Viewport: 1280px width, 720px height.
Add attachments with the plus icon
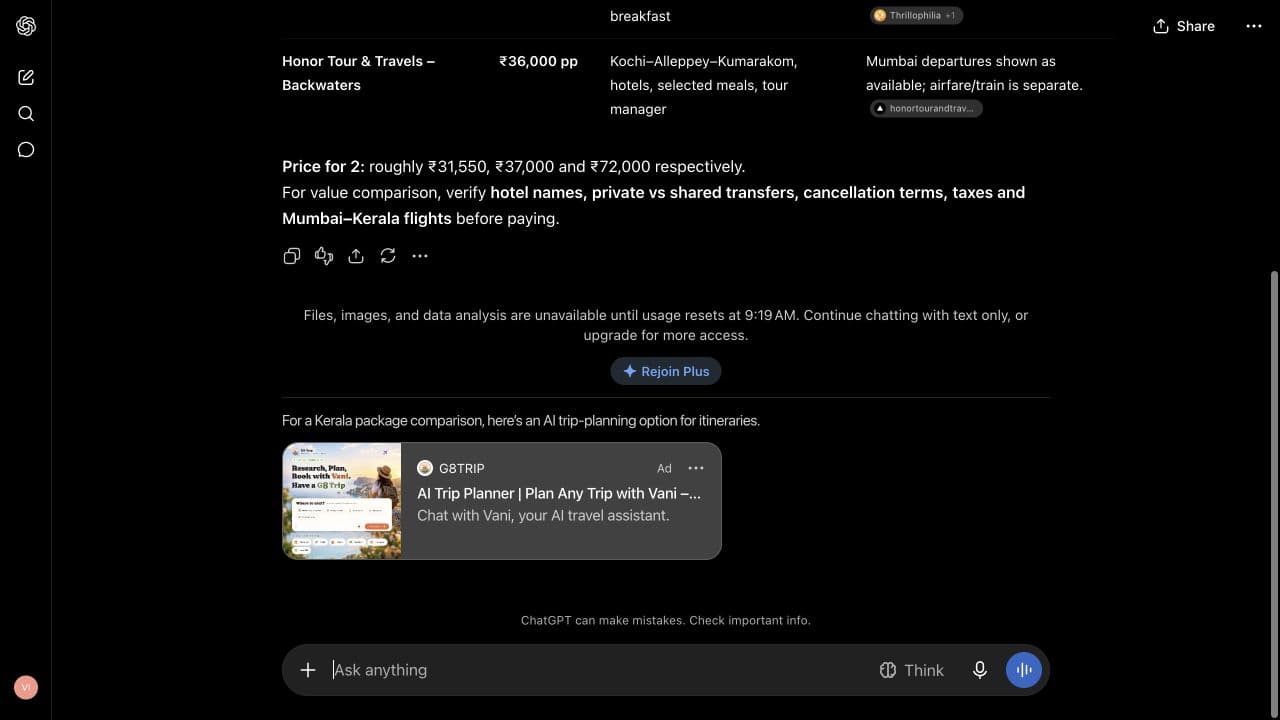[308, 670]
